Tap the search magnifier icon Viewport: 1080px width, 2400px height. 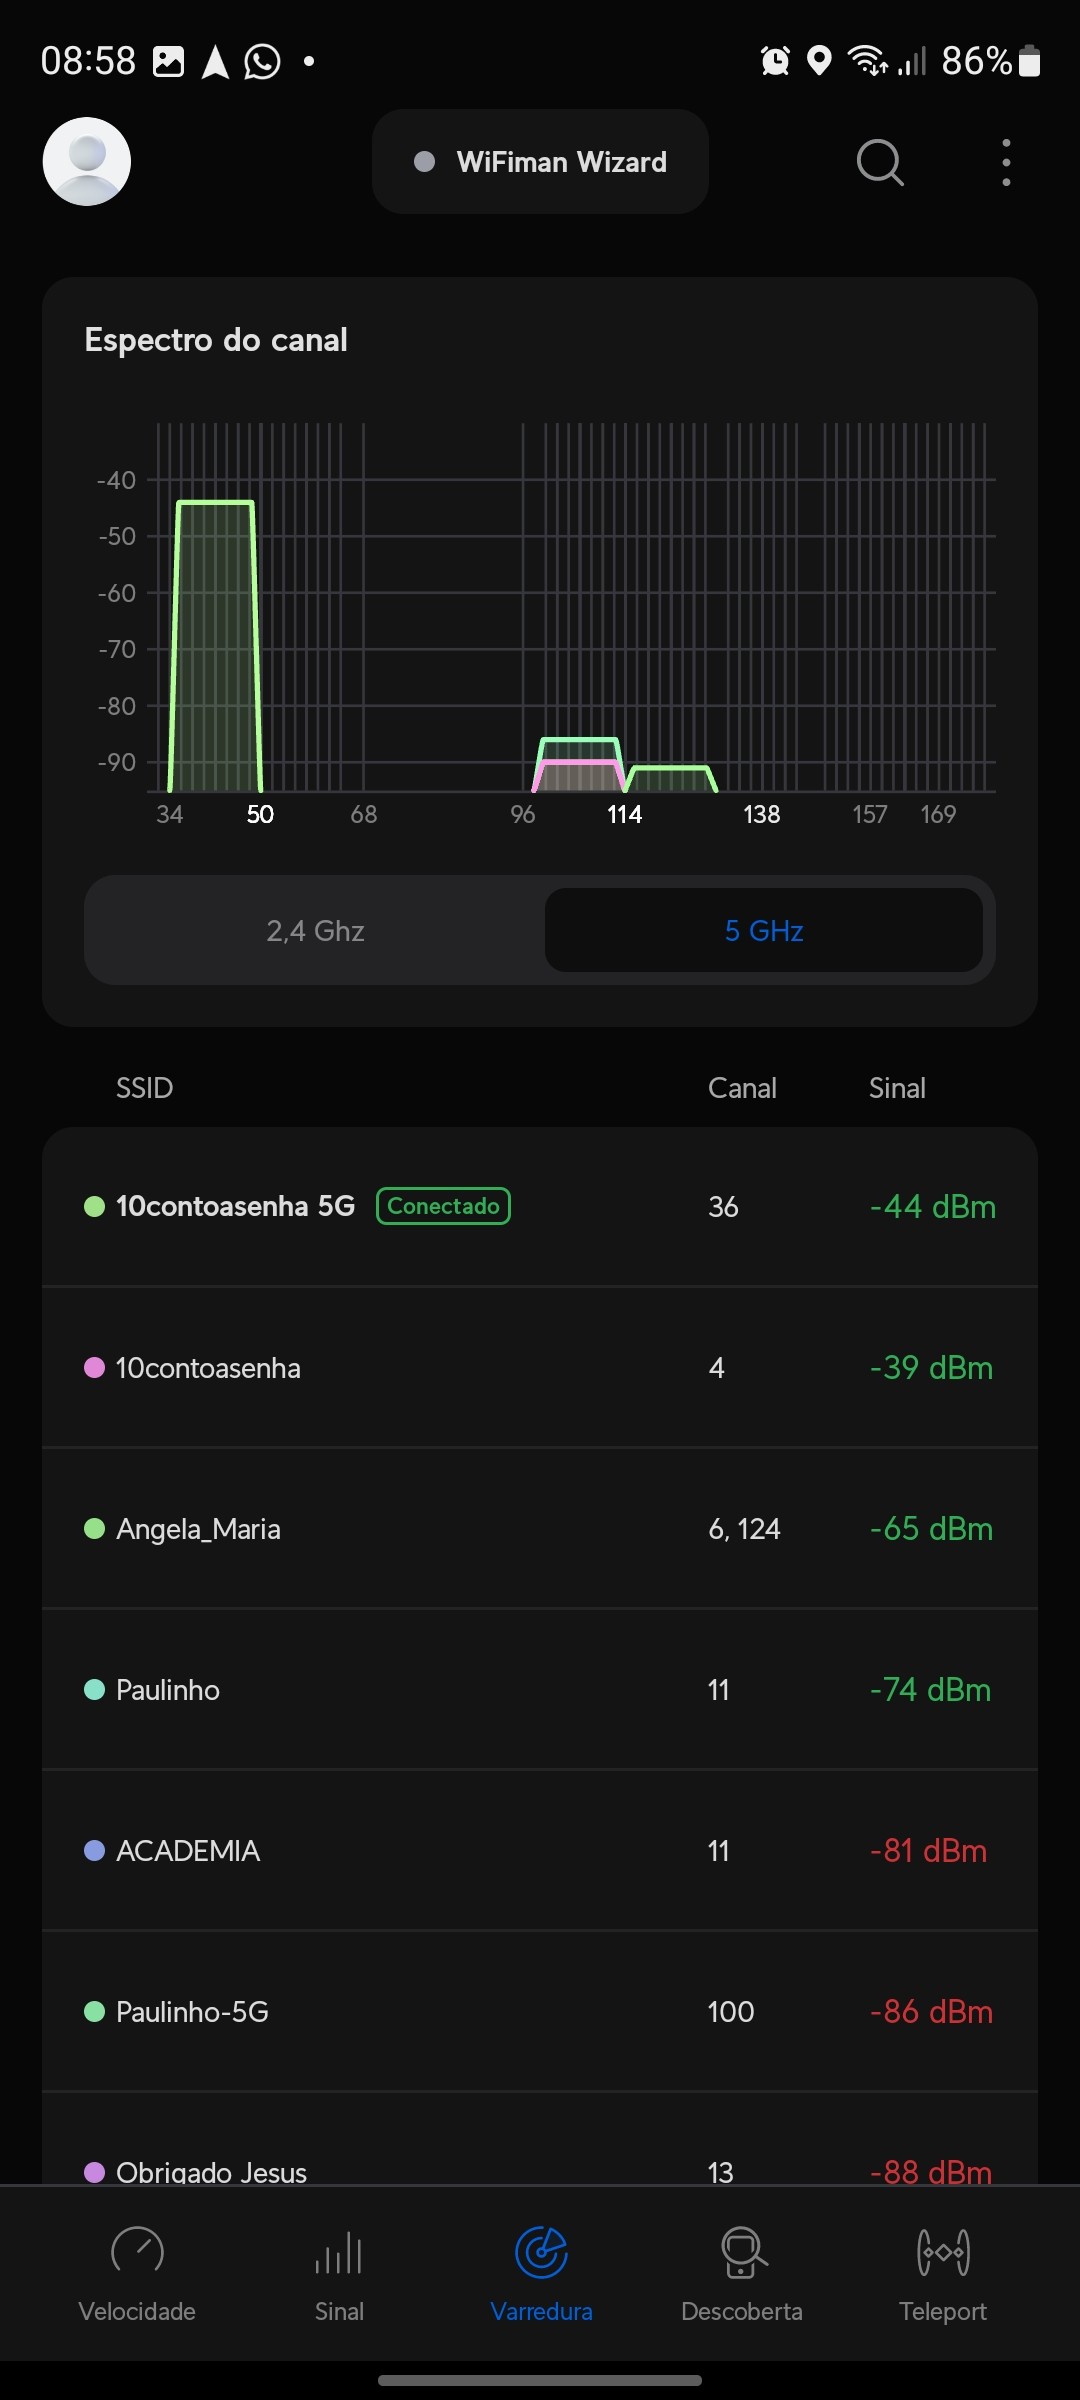(x=880, y=162)
